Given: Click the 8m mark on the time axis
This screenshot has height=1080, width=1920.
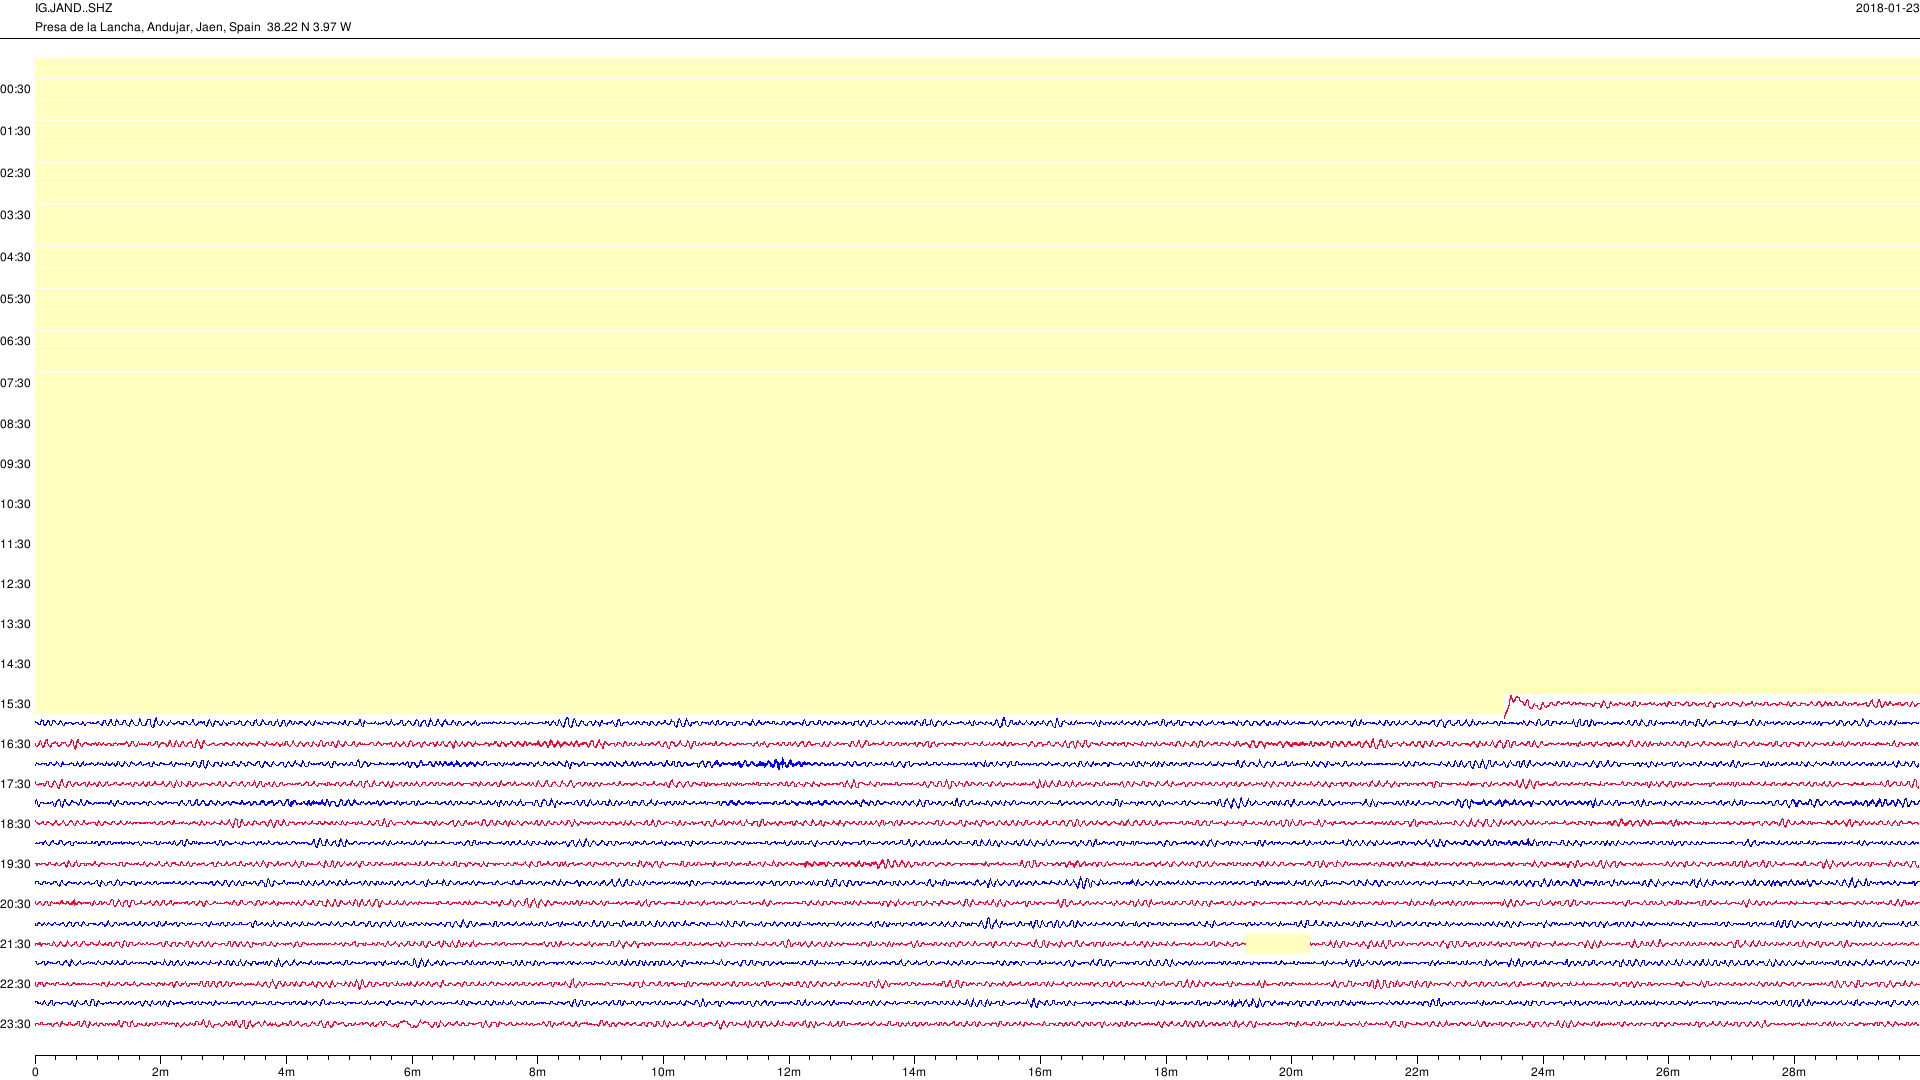Looking at the screenshot, I should (x=537, y=1072).
